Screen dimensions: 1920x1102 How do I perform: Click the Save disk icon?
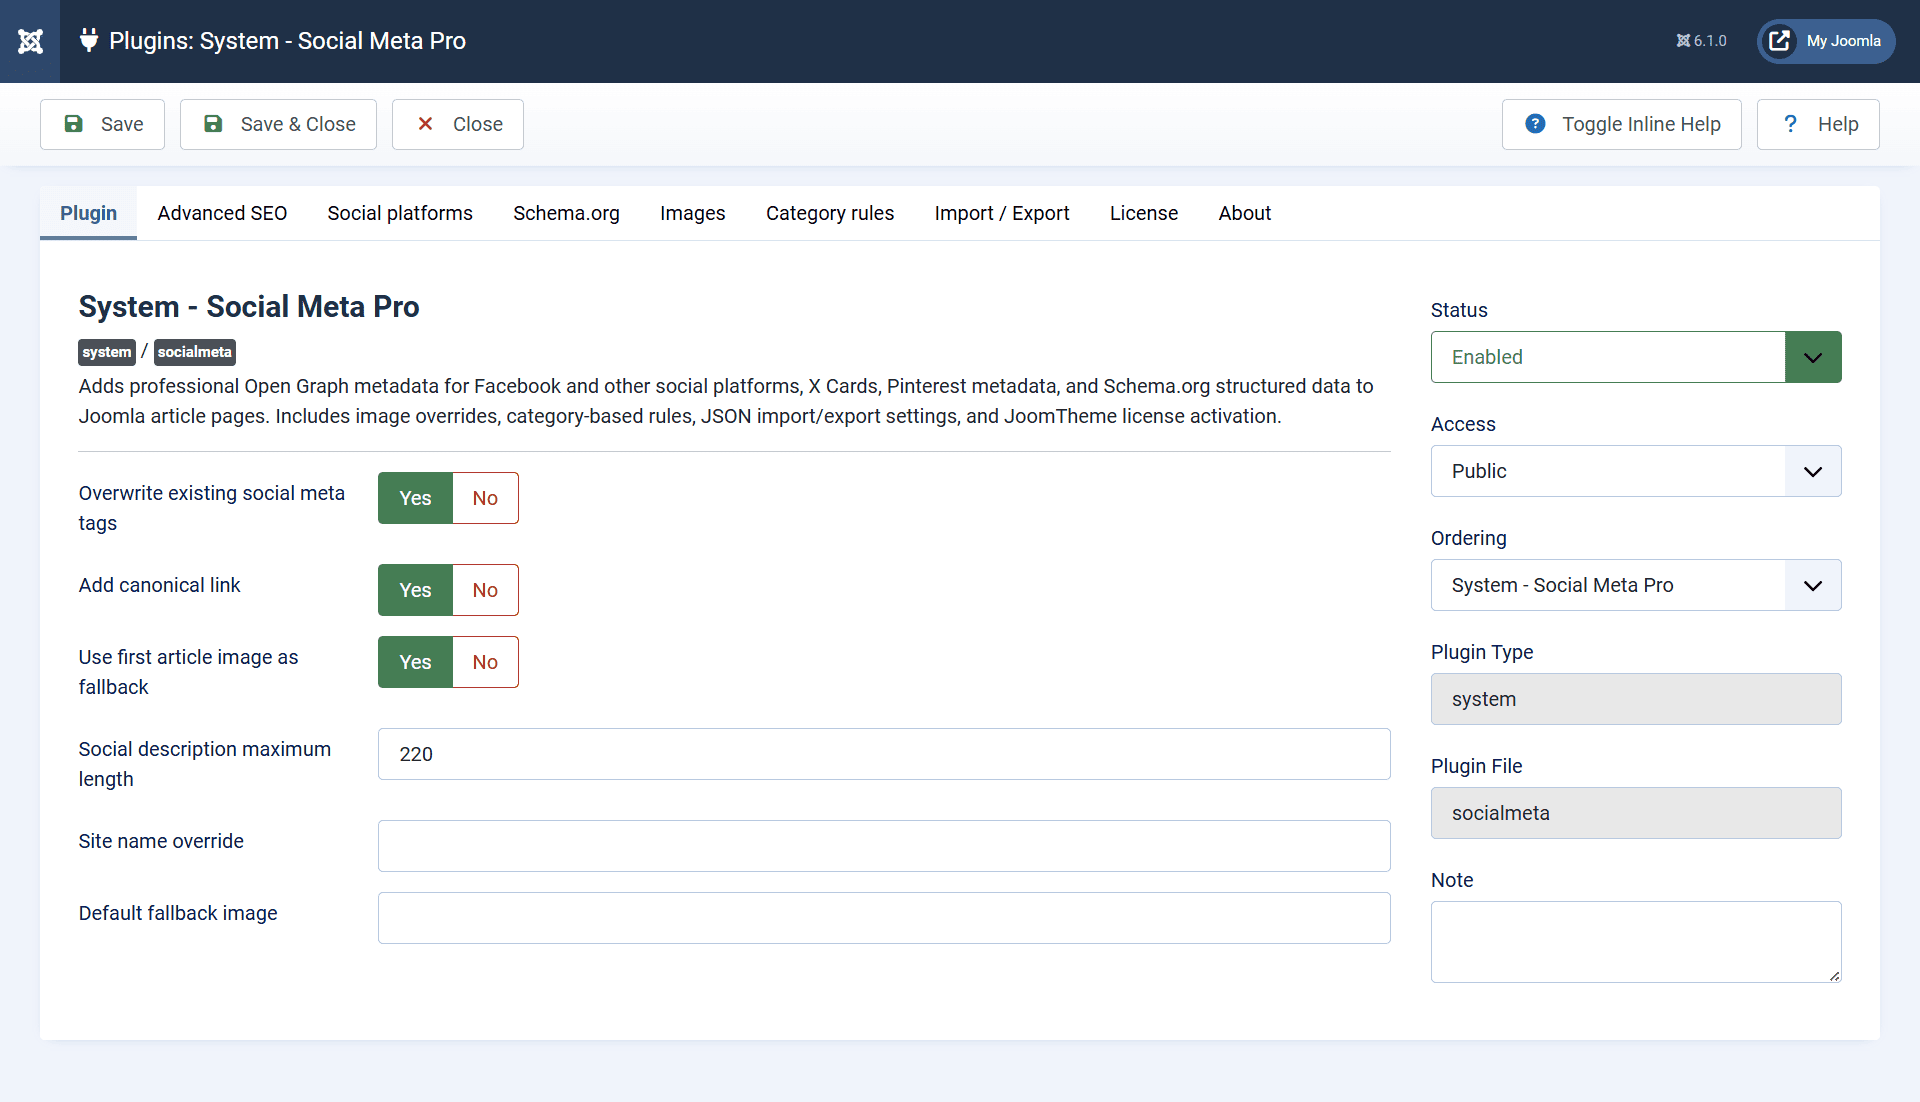click(74, 124)
